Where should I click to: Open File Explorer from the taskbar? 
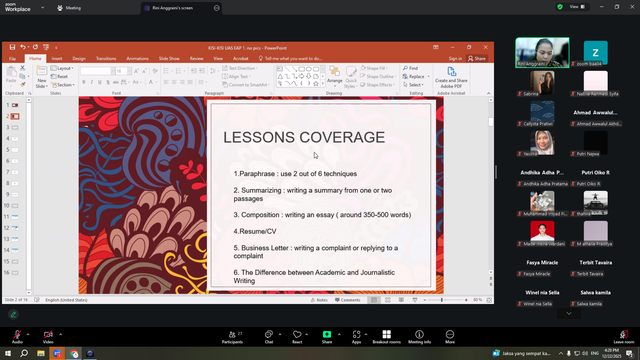[x=41, y=353]
